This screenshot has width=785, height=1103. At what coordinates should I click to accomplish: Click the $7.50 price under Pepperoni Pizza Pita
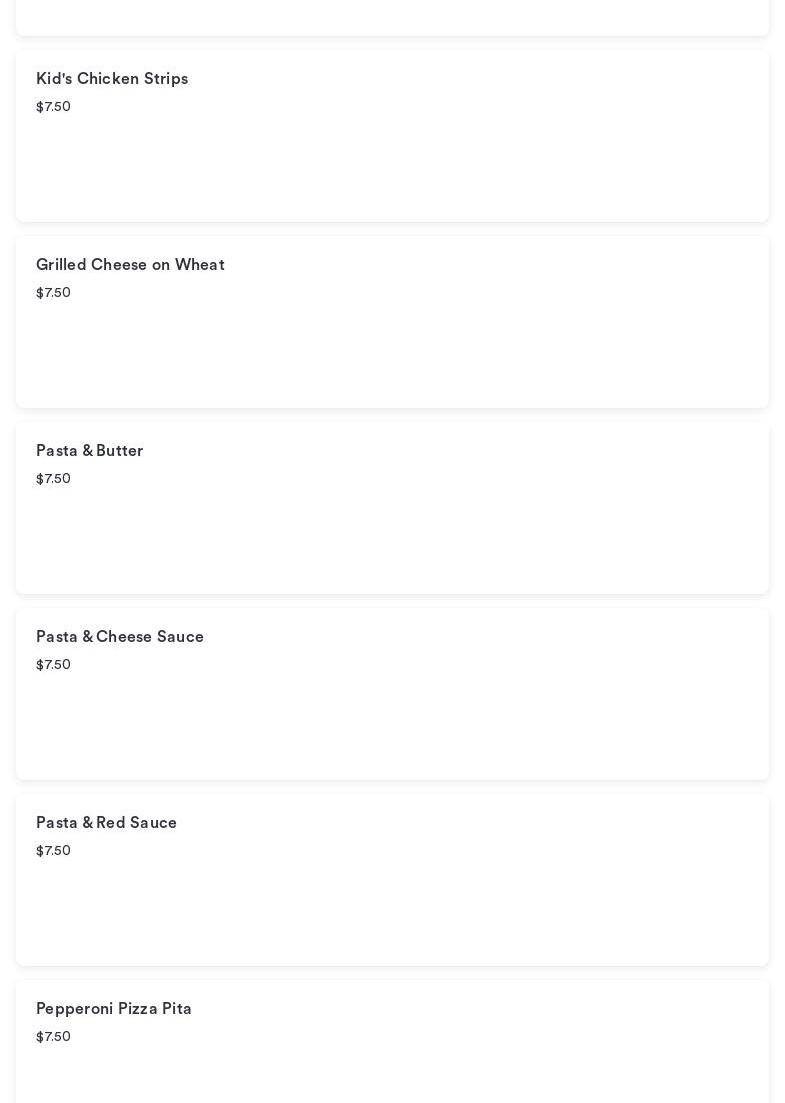pyautogui.click(x=53, y=1036)
